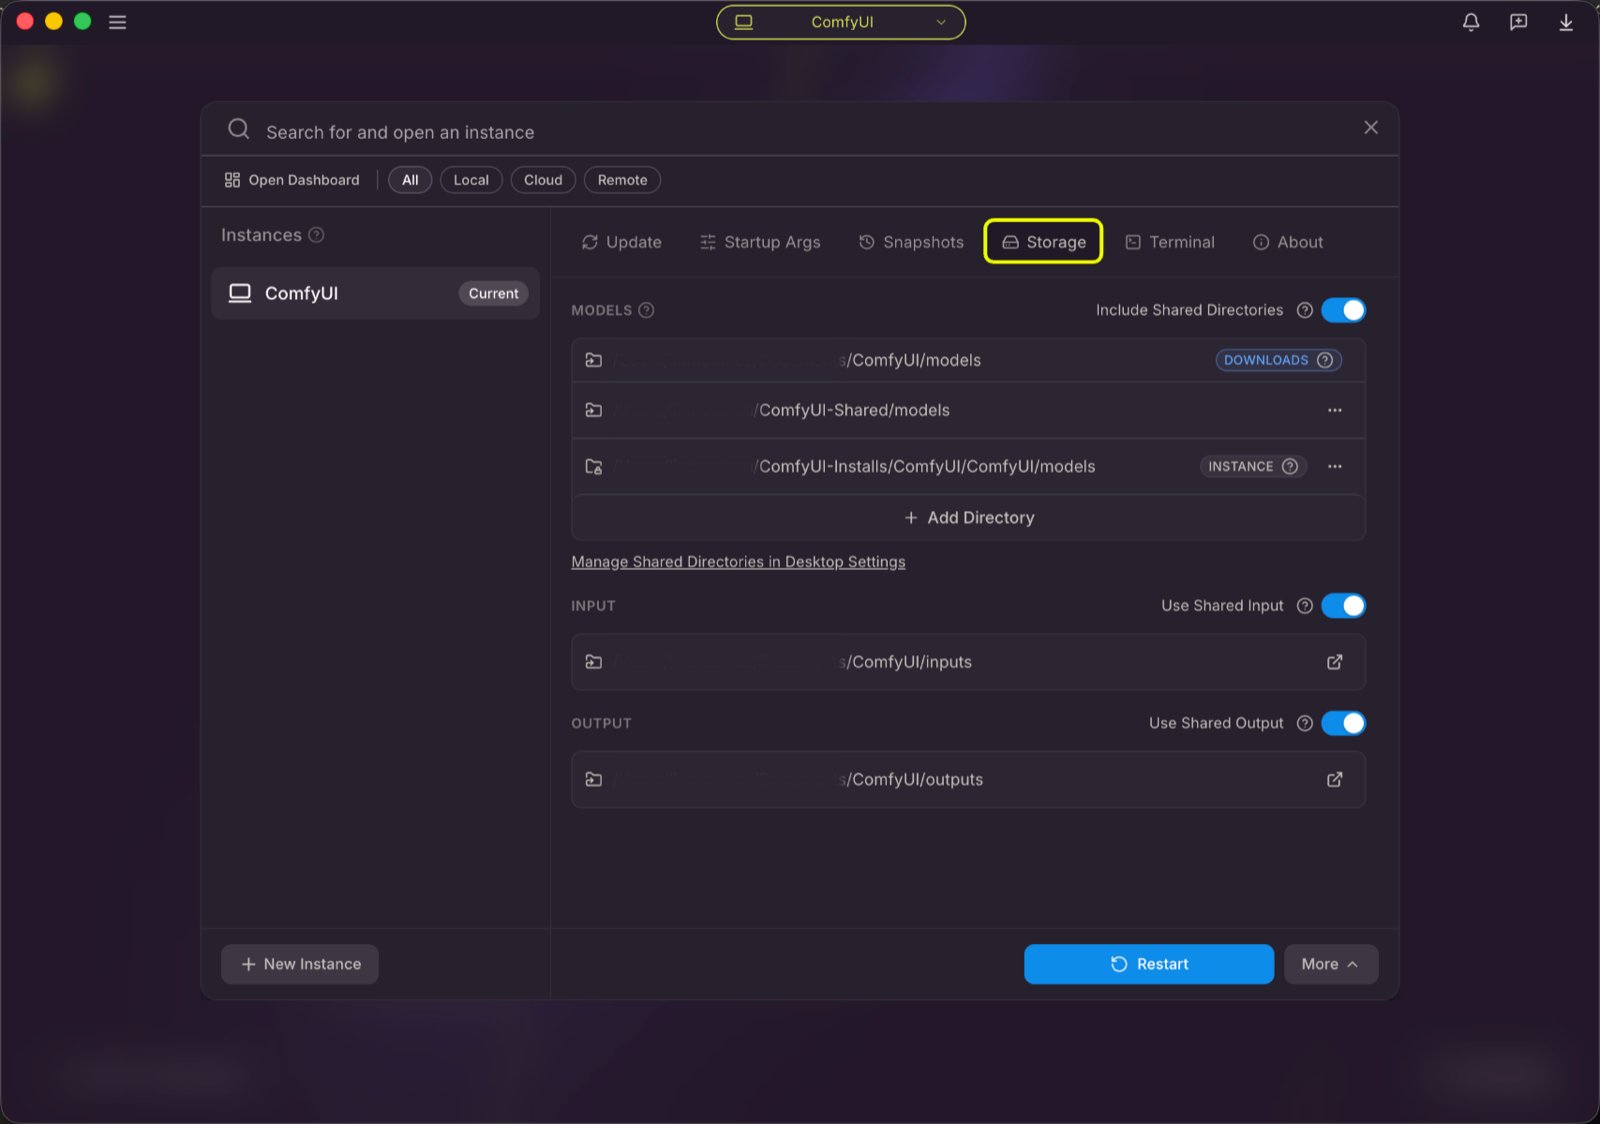Click the Instances help icon
Viewport: 1600px width, 1124px height.
[316, 235]
